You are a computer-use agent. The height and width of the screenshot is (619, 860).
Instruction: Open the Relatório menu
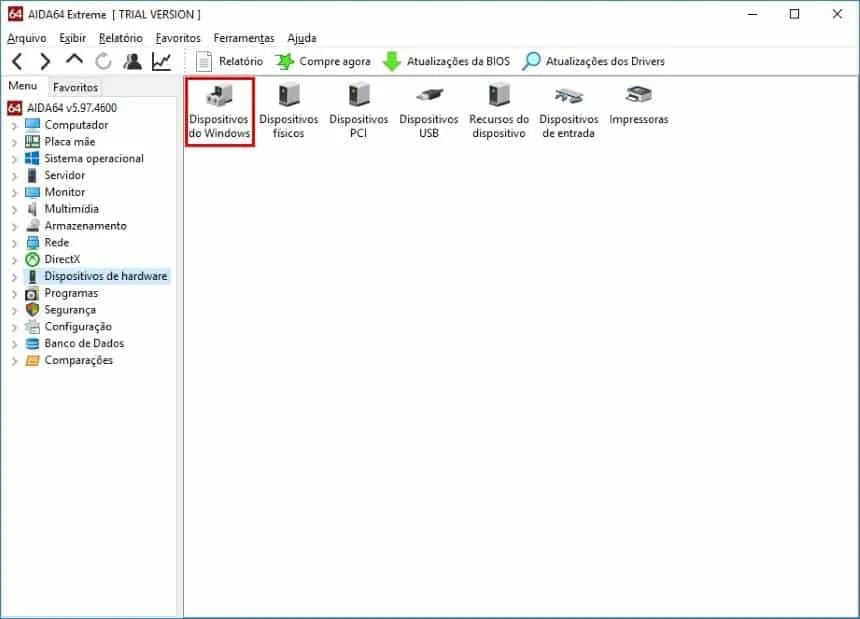(121, 38)
